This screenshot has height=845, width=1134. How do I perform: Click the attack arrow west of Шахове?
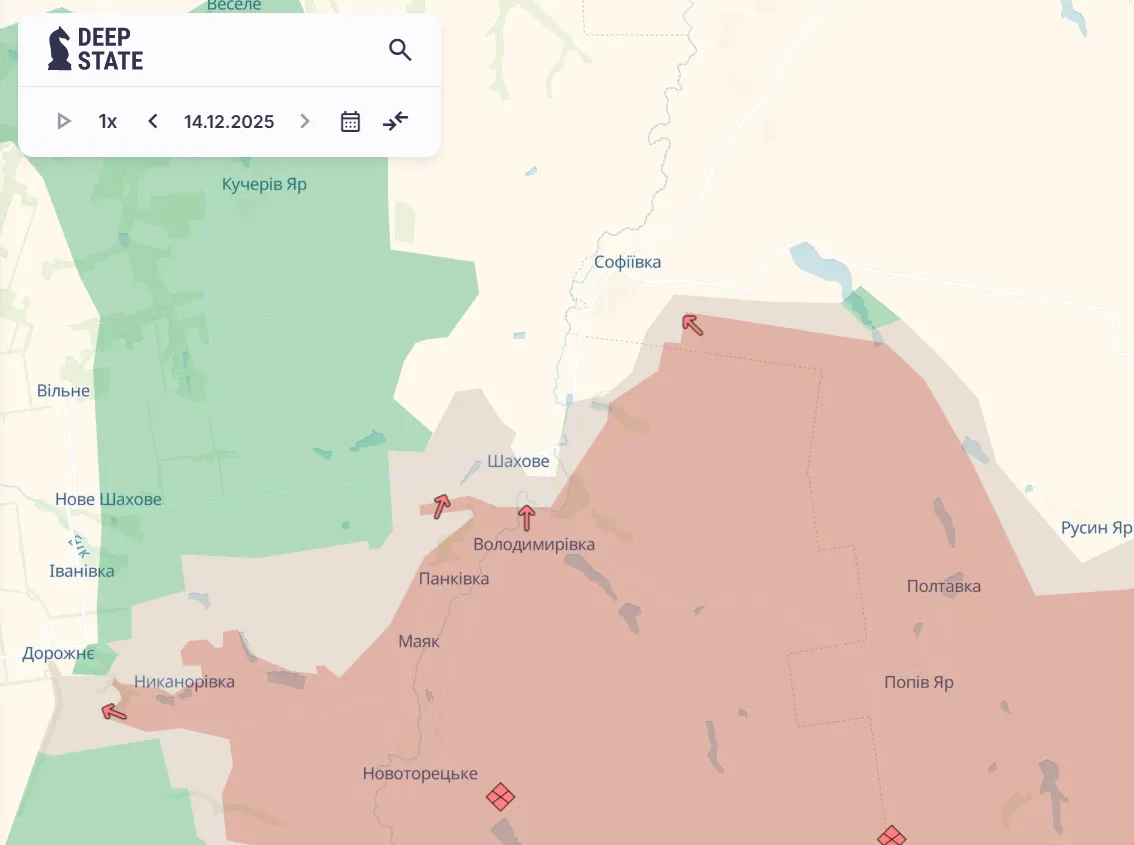pyautogui.click(x=441, y=505)
